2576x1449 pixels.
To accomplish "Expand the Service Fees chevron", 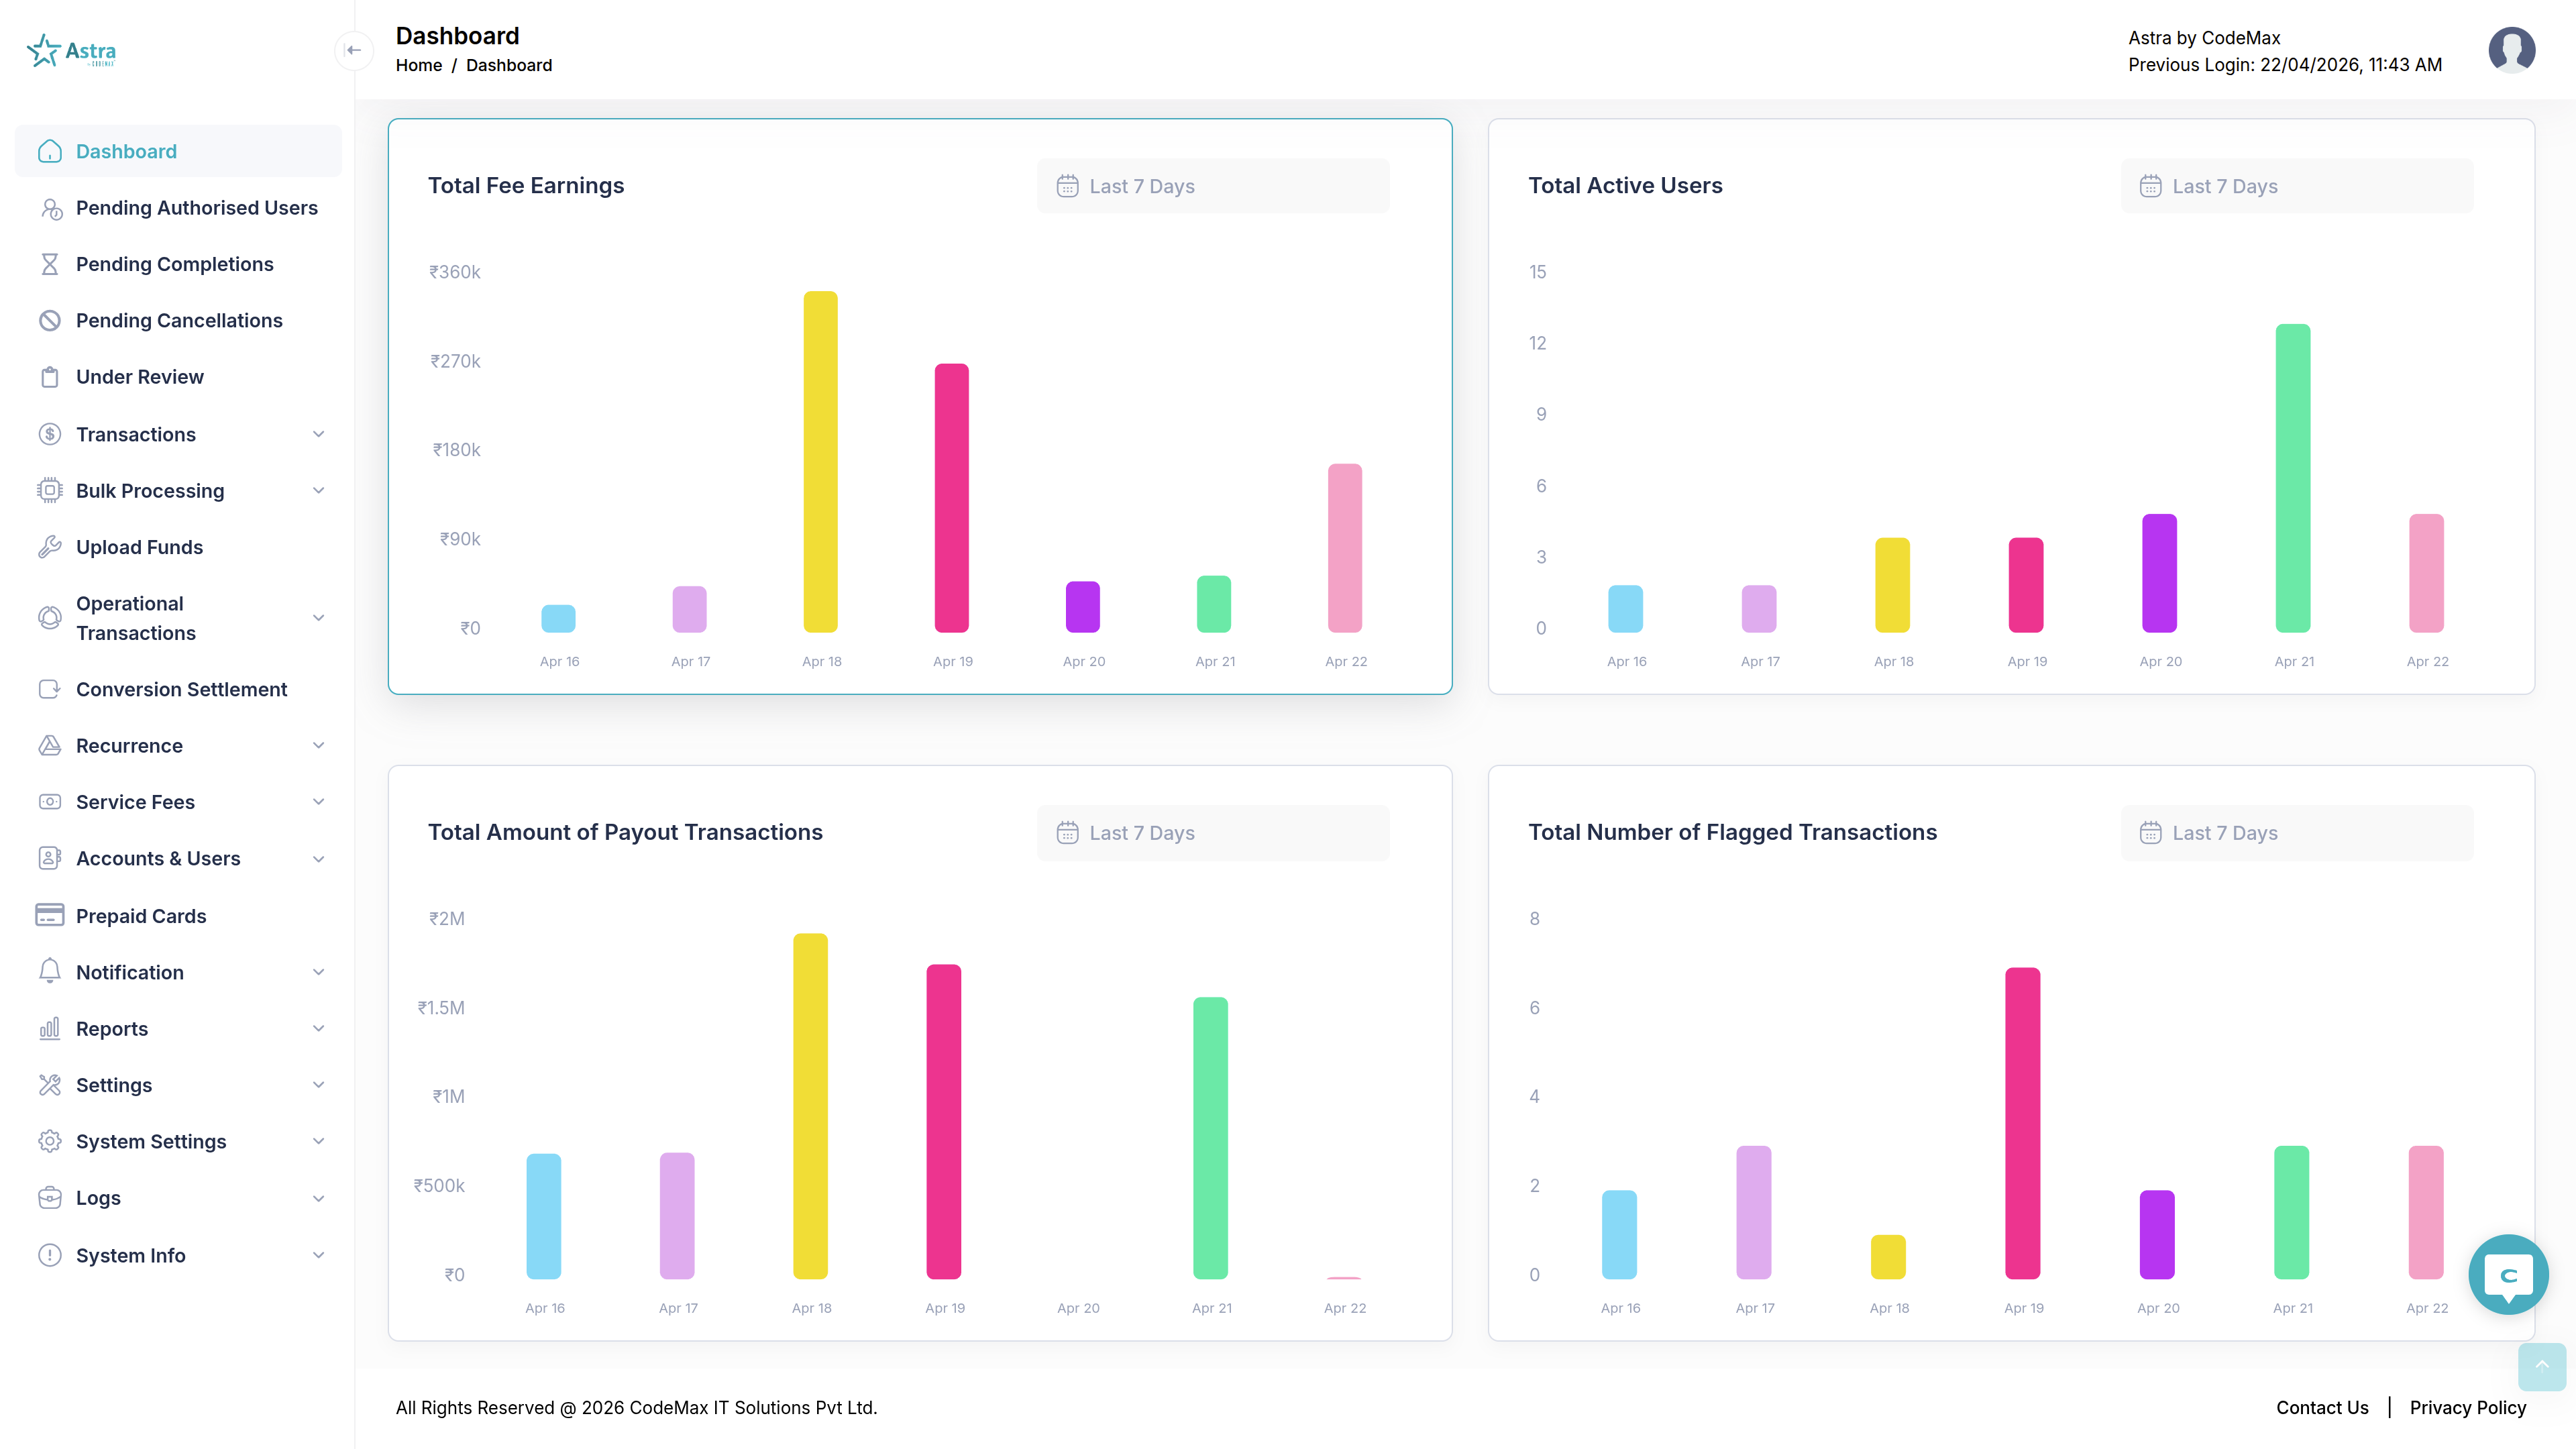I will click(x=319, y=802).
